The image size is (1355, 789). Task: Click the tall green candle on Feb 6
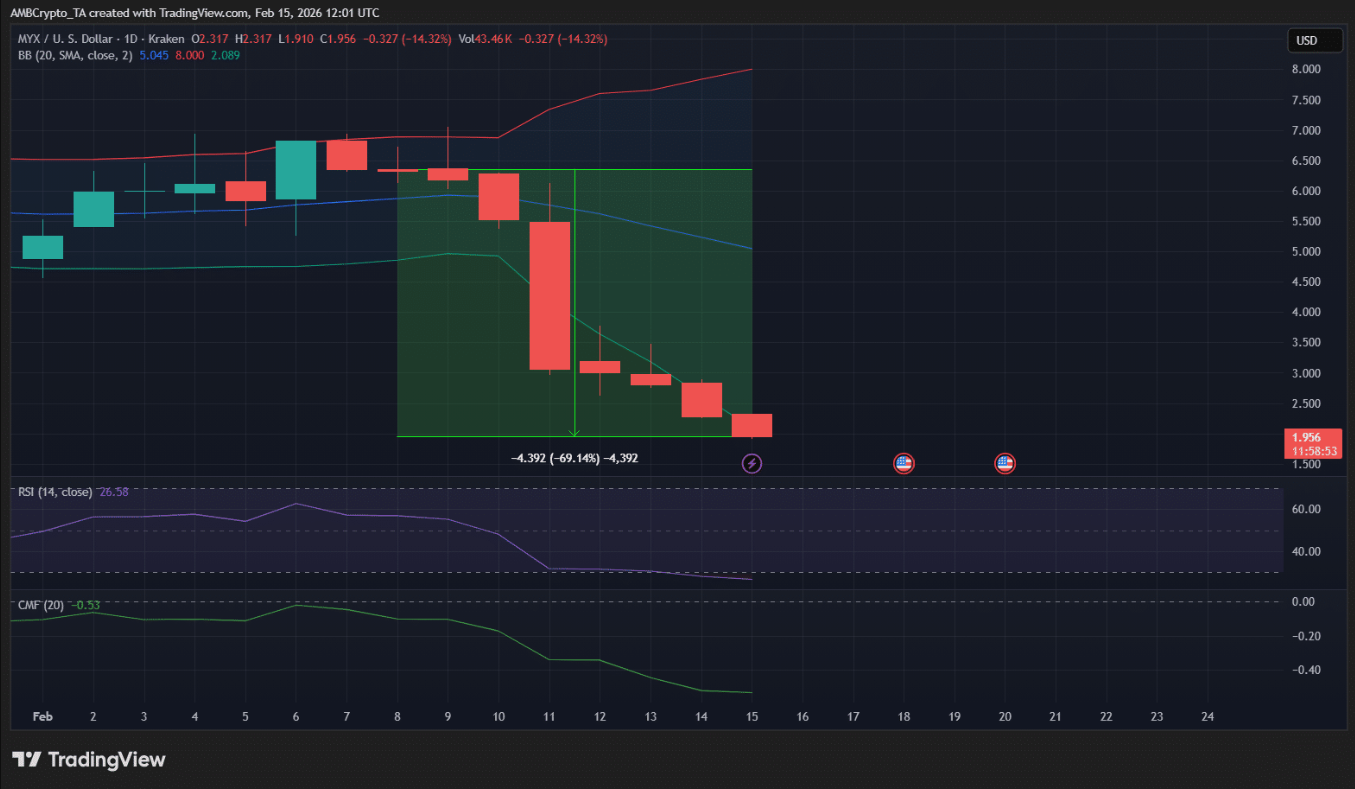pyautogui.click(x=295, y=170)
